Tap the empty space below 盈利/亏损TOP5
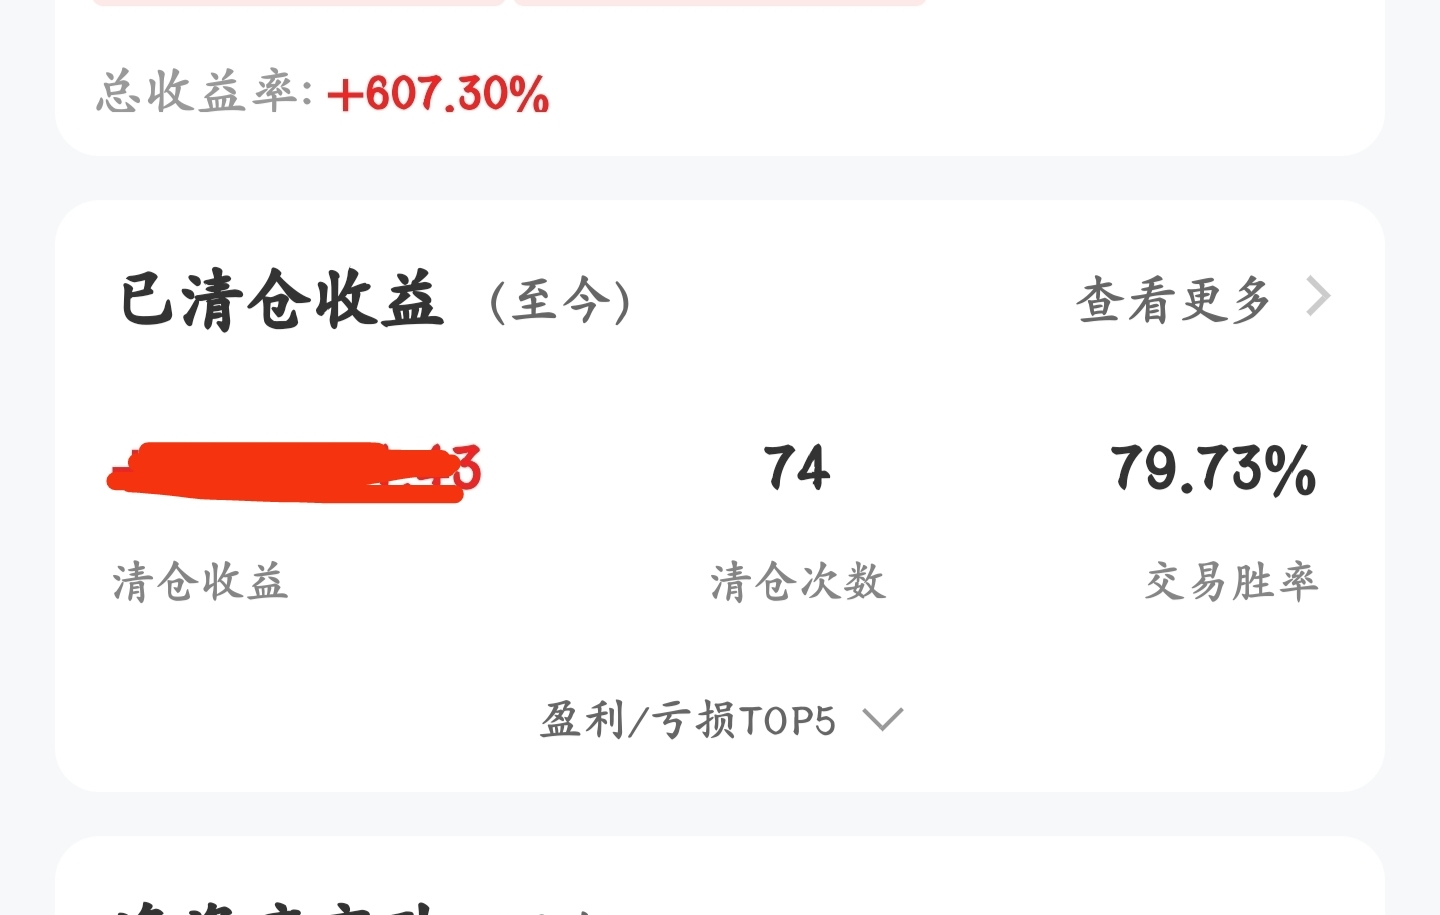1440x915 pixels. click(720, 768)
